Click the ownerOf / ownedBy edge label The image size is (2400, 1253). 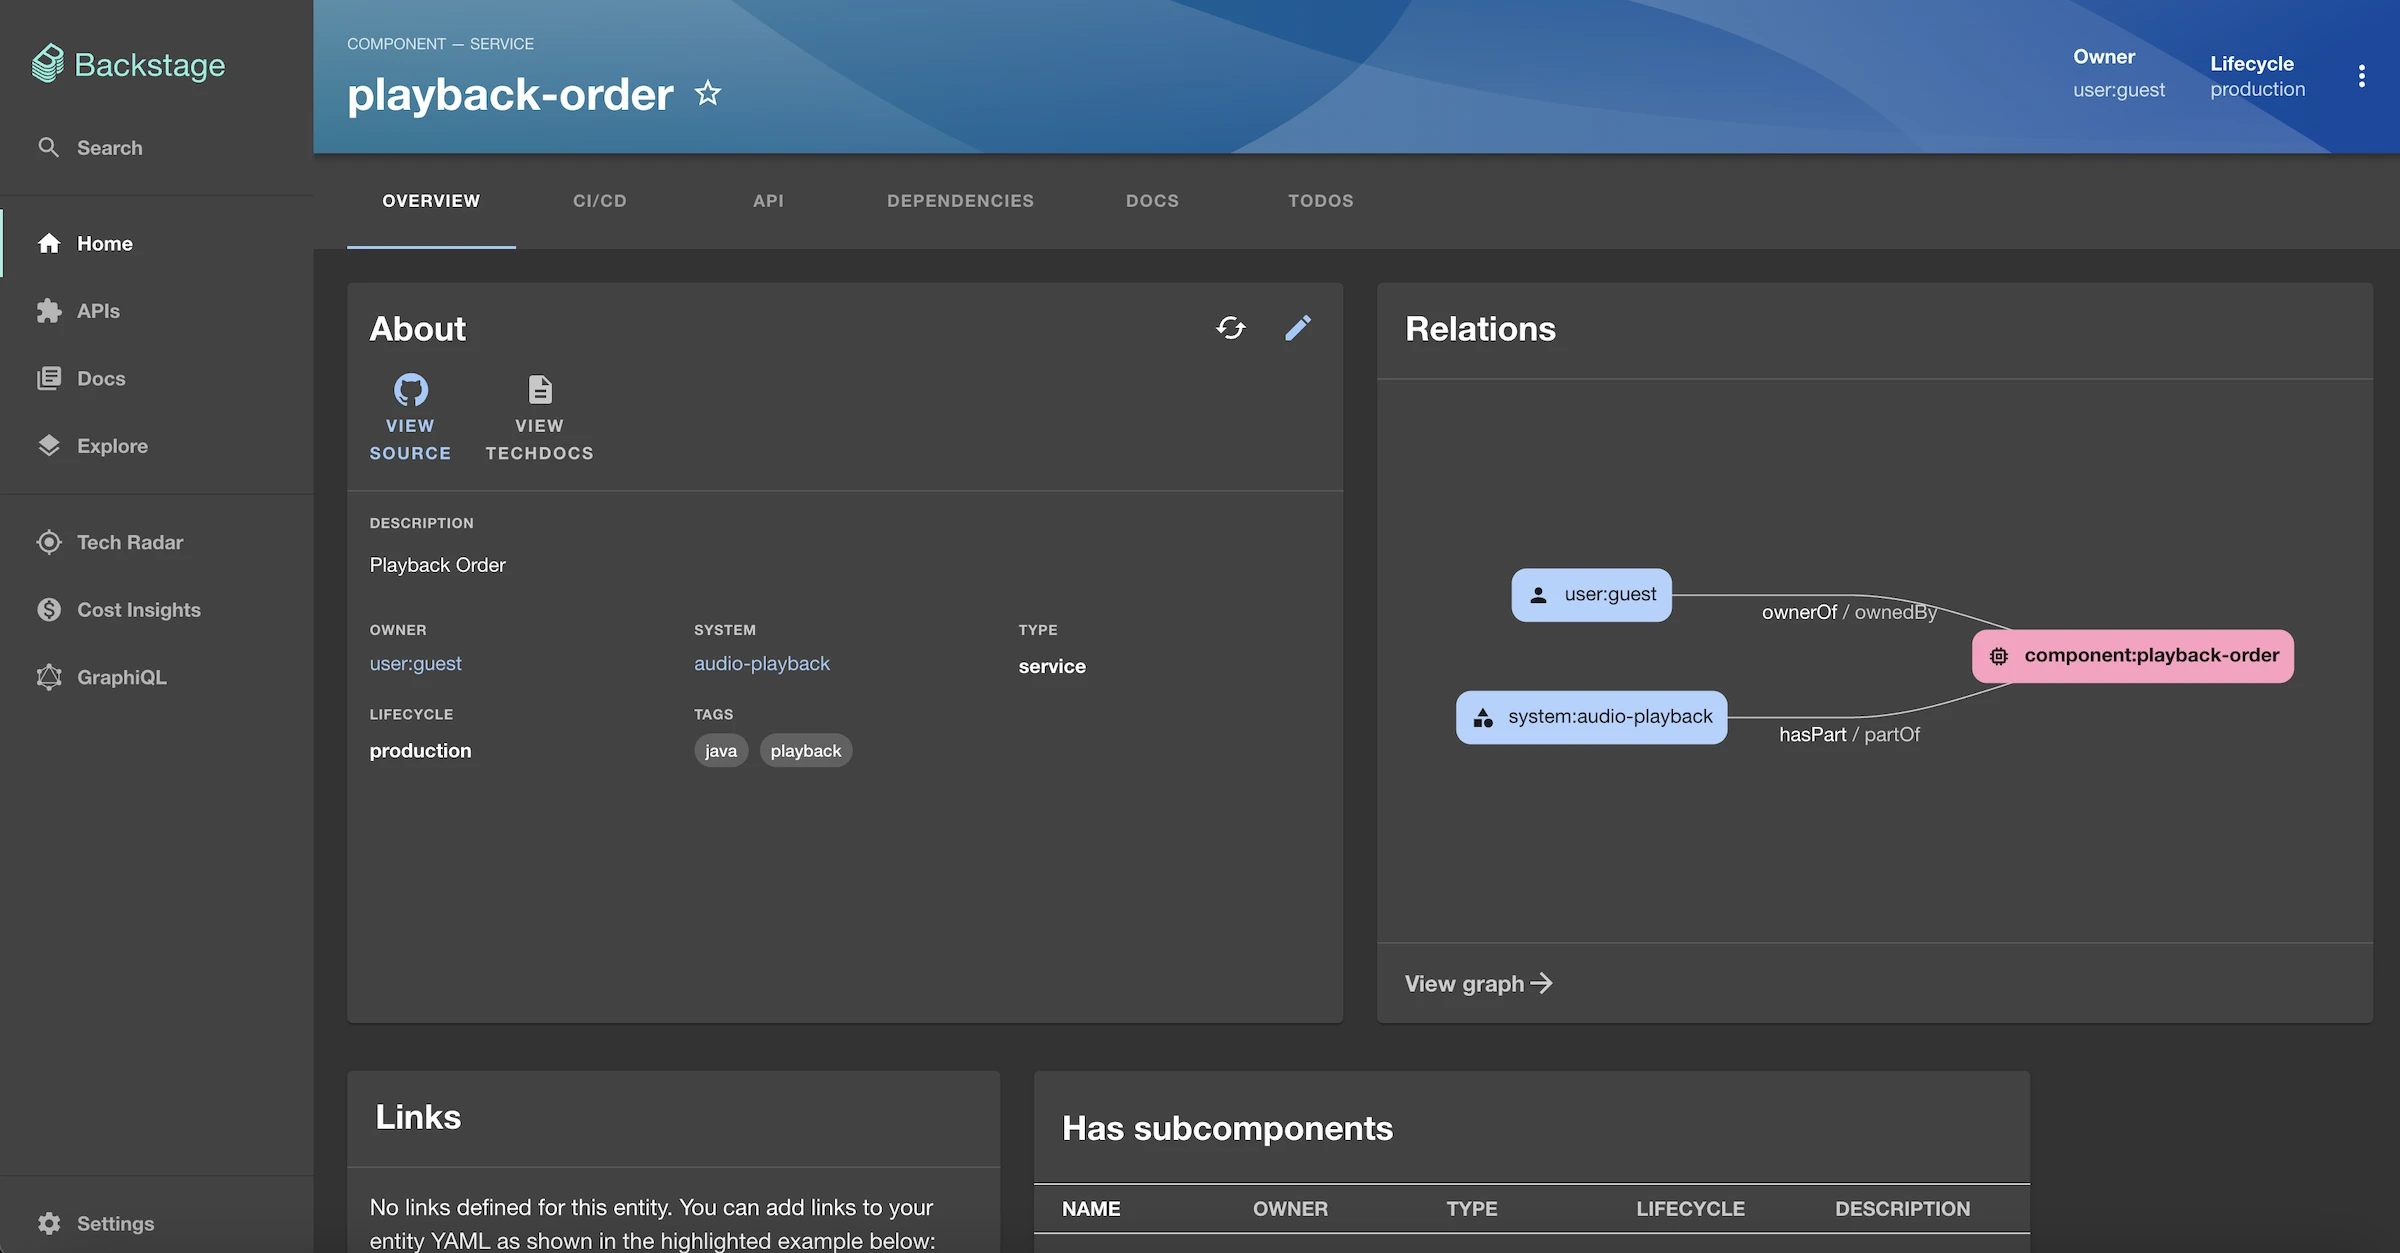pyautogui.click(x=1849, y=612)
